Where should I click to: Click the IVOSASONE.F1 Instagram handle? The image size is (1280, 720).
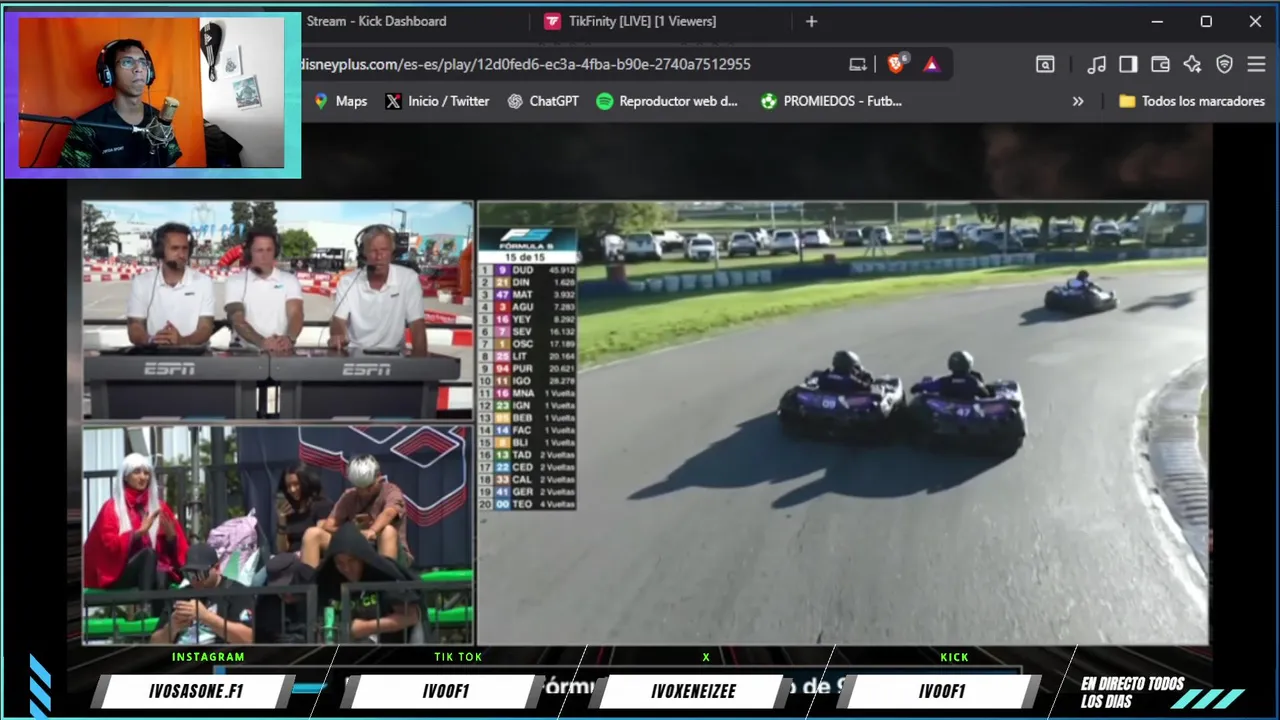[x=196, y=691]
